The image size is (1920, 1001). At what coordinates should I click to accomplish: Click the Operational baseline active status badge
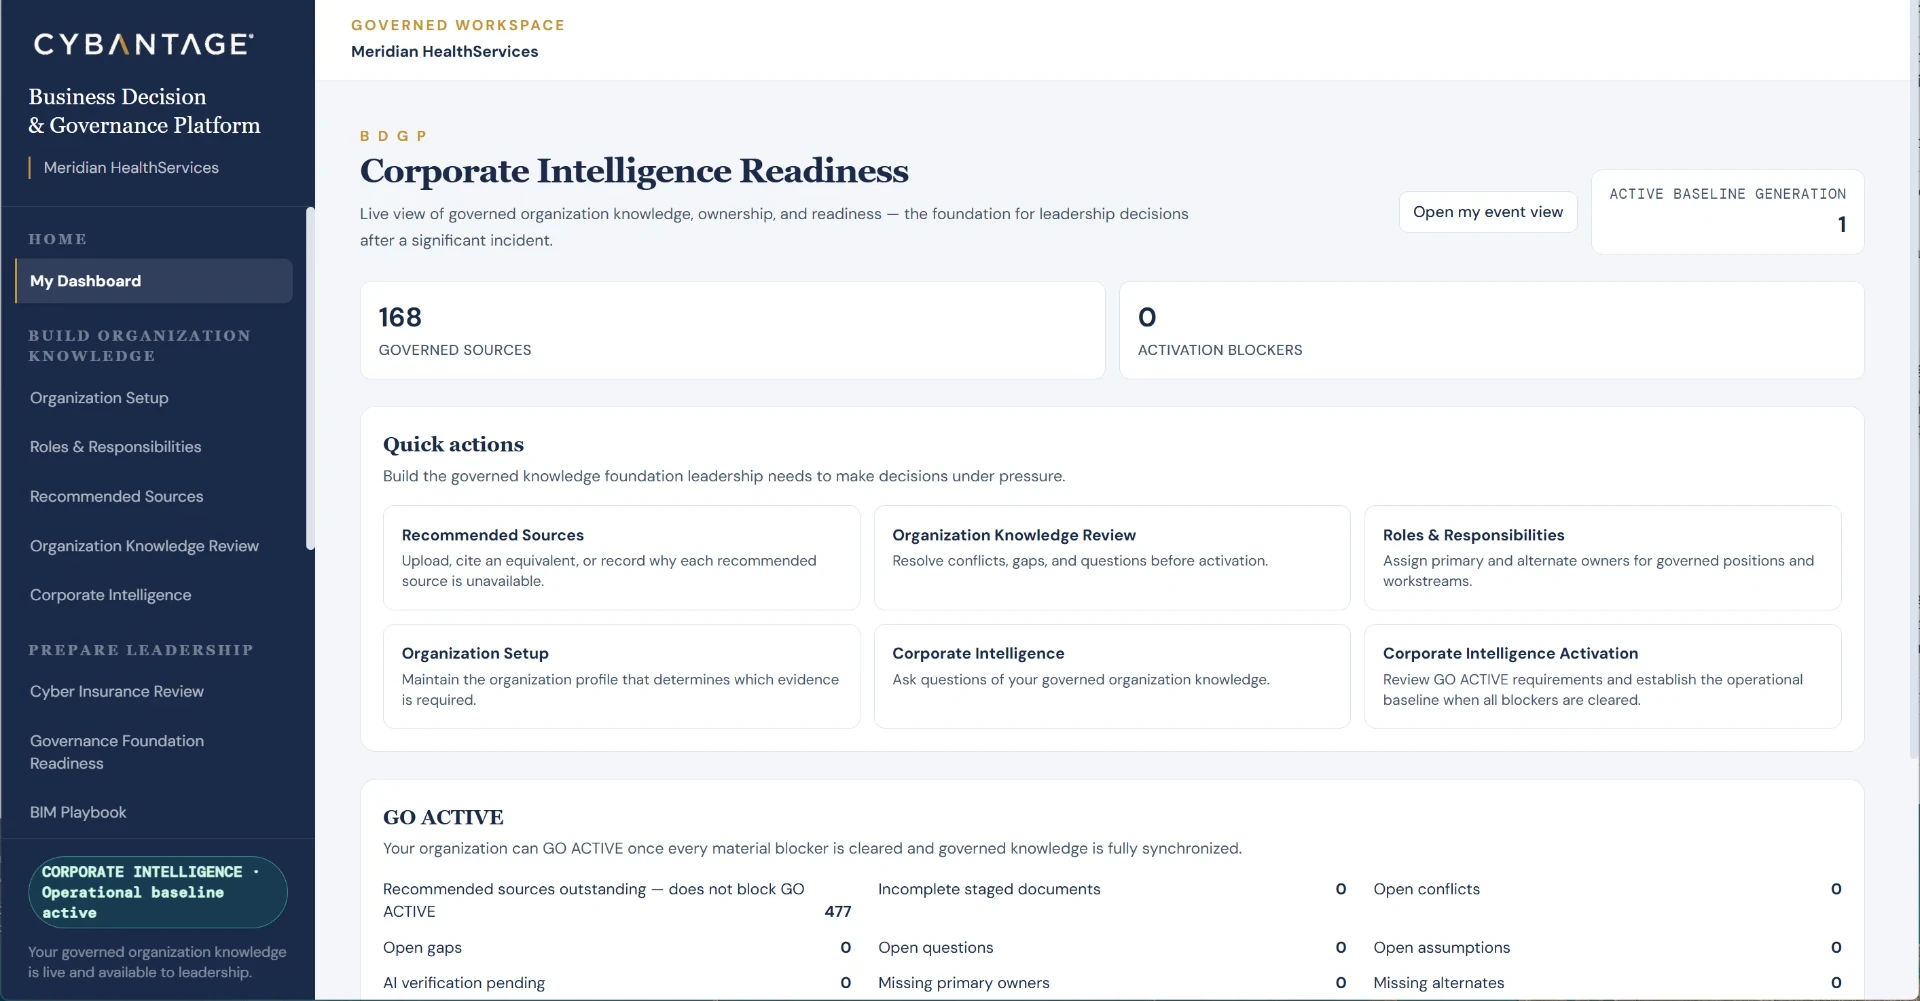[x=157, y=892]
